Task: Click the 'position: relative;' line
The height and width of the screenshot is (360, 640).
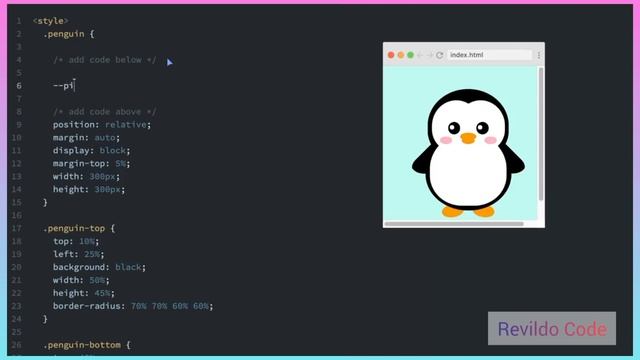Action: (102, 125)
